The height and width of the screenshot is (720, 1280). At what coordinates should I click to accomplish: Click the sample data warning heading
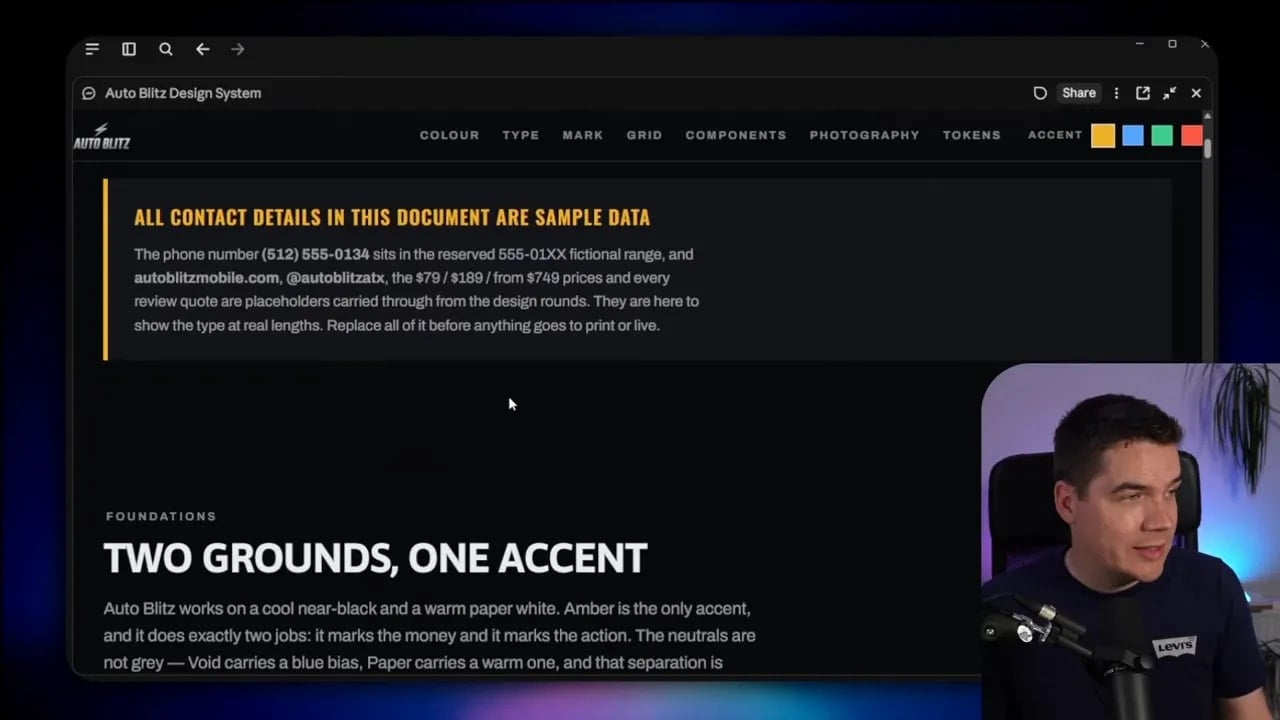point(392,217)
